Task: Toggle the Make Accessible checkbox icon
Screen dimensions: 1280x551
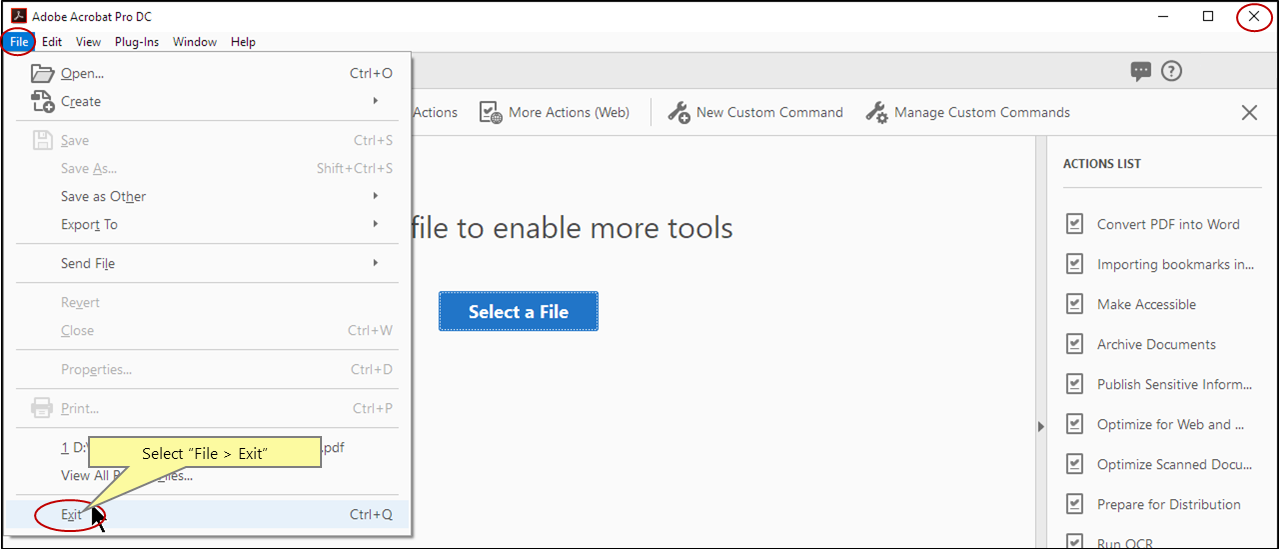Action: 1075,304
